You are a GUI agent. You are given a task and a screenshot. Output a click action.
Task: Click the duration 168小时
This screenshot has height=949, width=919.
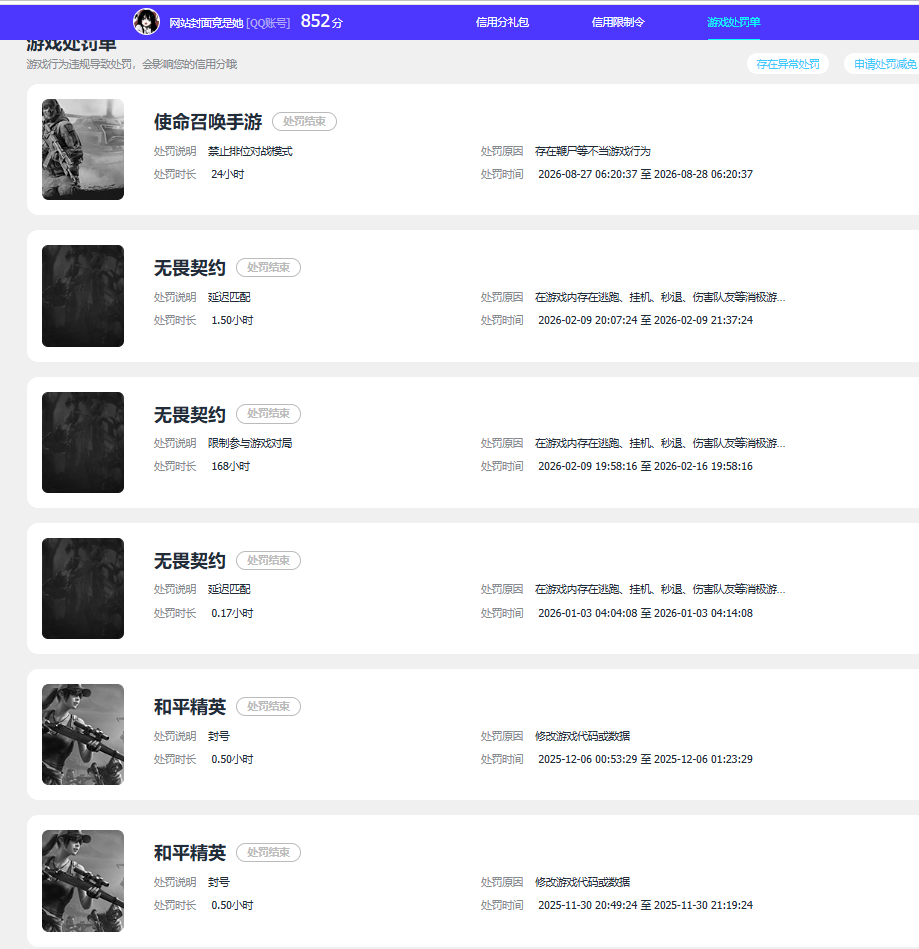coord(231,467)
